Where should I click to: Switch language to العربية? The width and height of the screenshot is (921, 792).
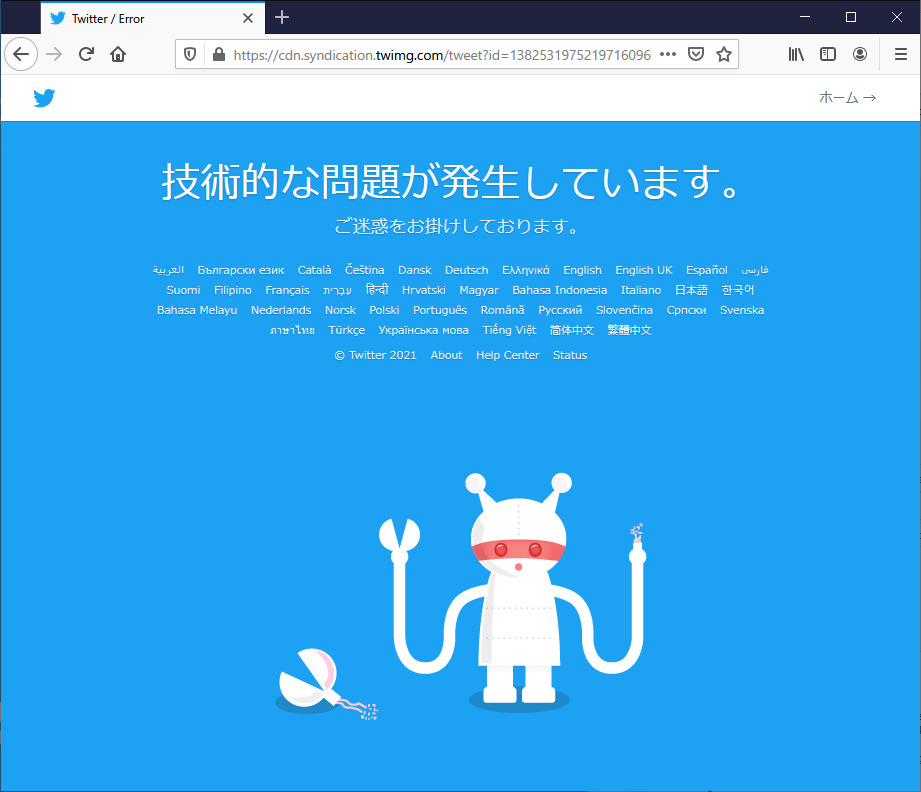(168, 270)
